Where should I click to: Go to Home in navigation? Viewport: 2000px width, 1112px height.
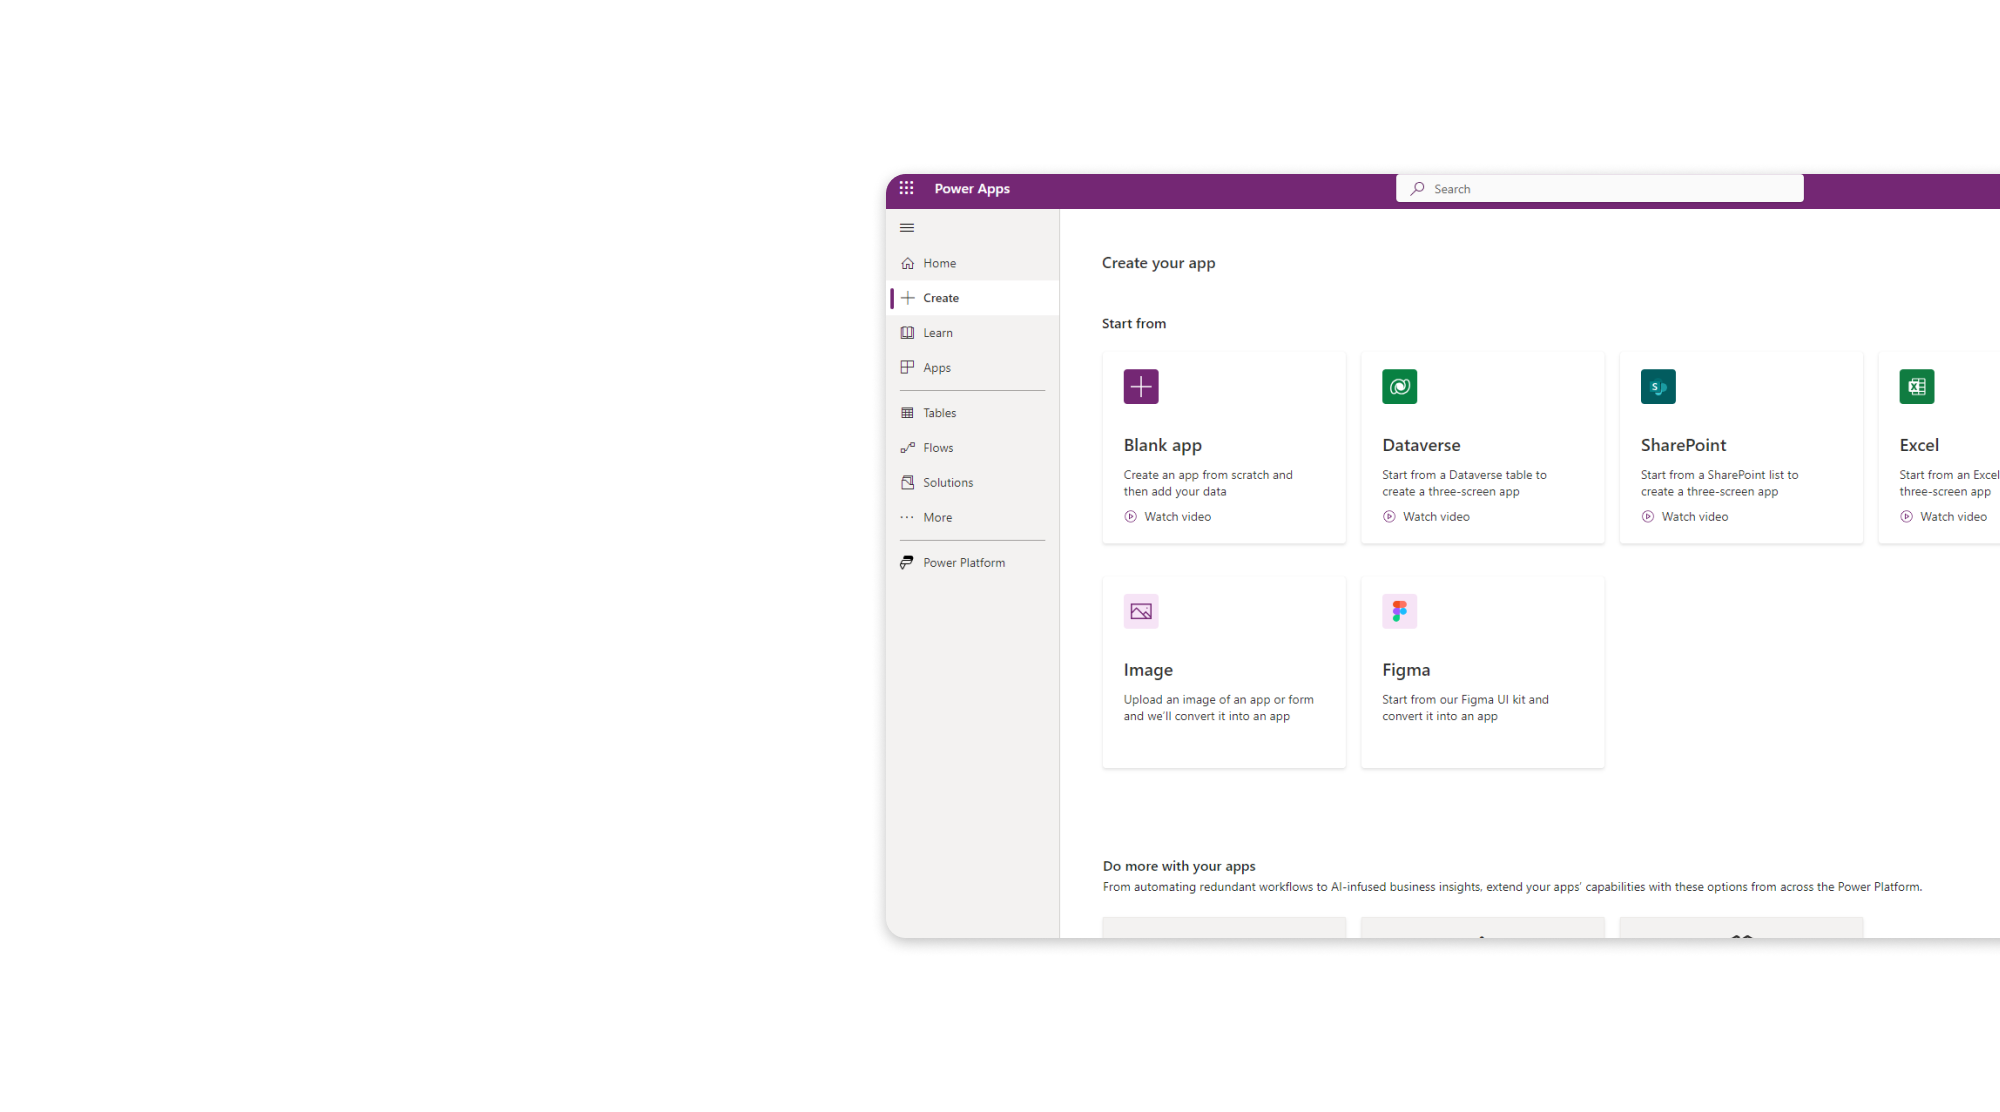[973, 263]
